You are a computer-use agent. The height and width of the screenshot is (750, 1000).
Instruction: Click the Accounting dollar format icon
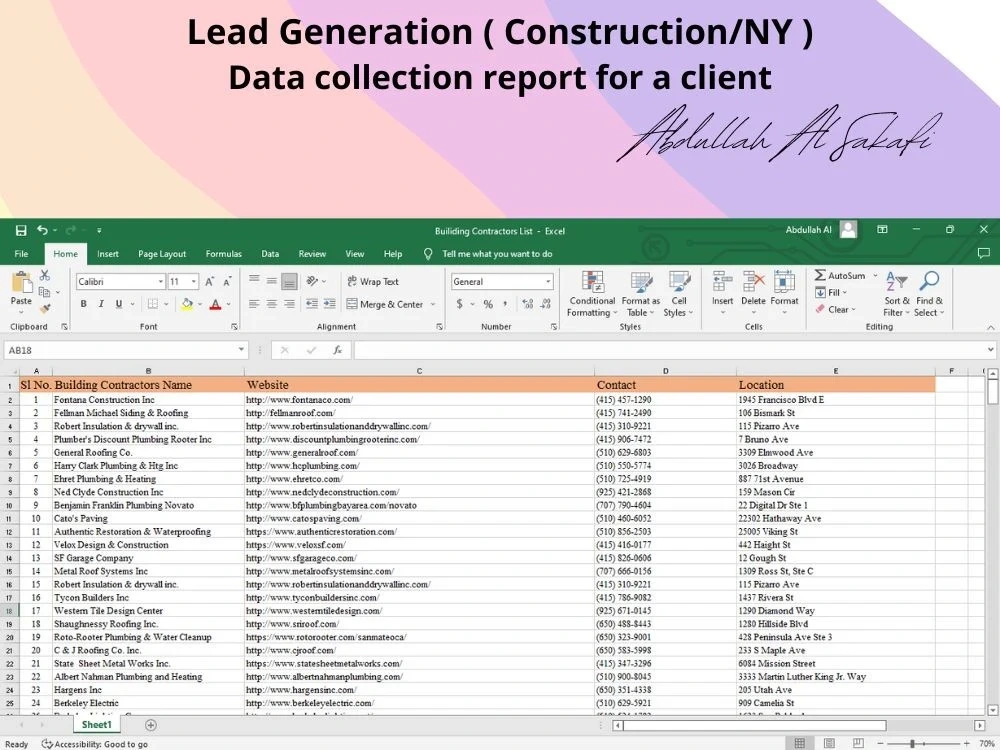pyautogui.click(x=459, y=304)
